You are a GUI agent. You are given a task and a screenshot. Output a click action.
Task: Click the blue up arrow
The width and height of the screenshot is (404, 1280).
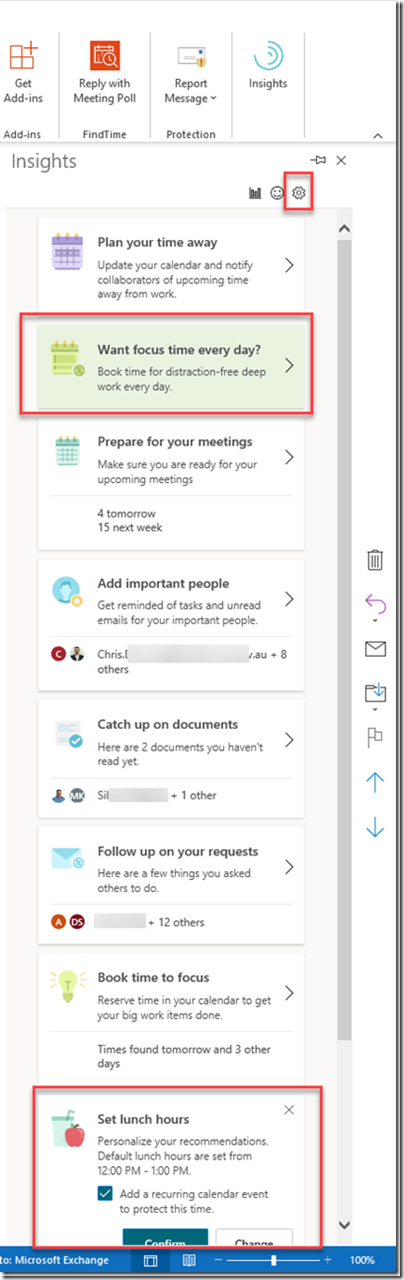[x=375, y=782]
